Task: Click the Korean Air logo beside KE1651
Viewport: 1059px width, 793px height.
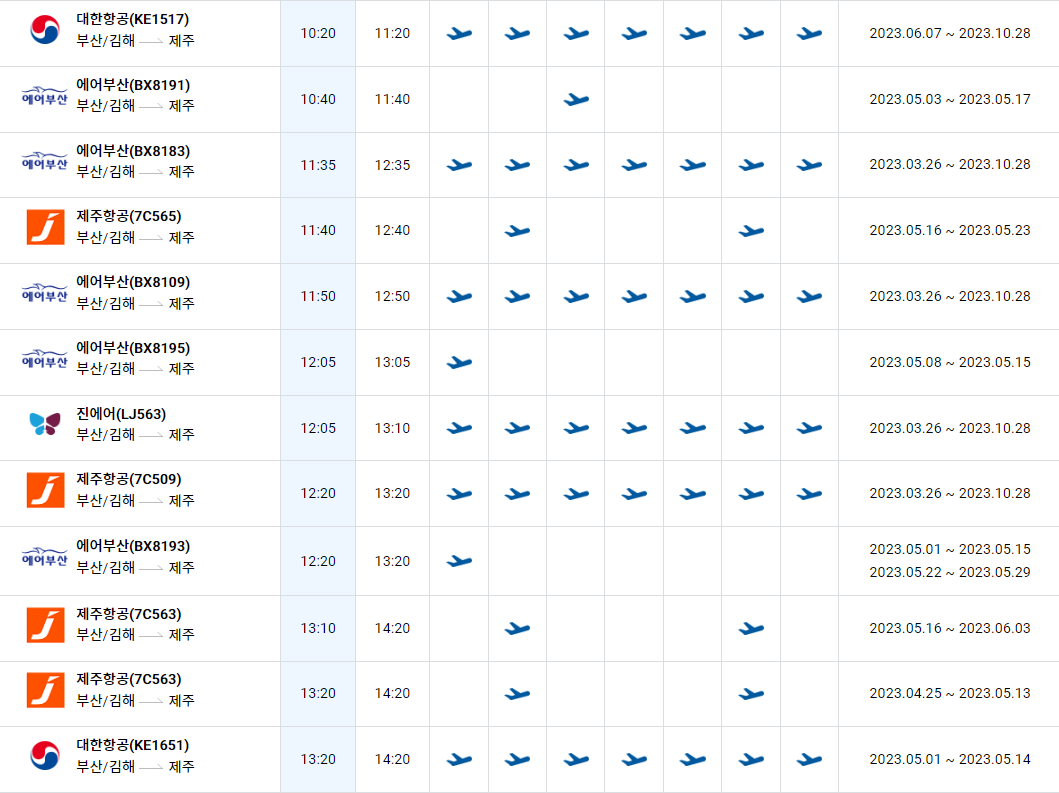Action: pos(45,755)
